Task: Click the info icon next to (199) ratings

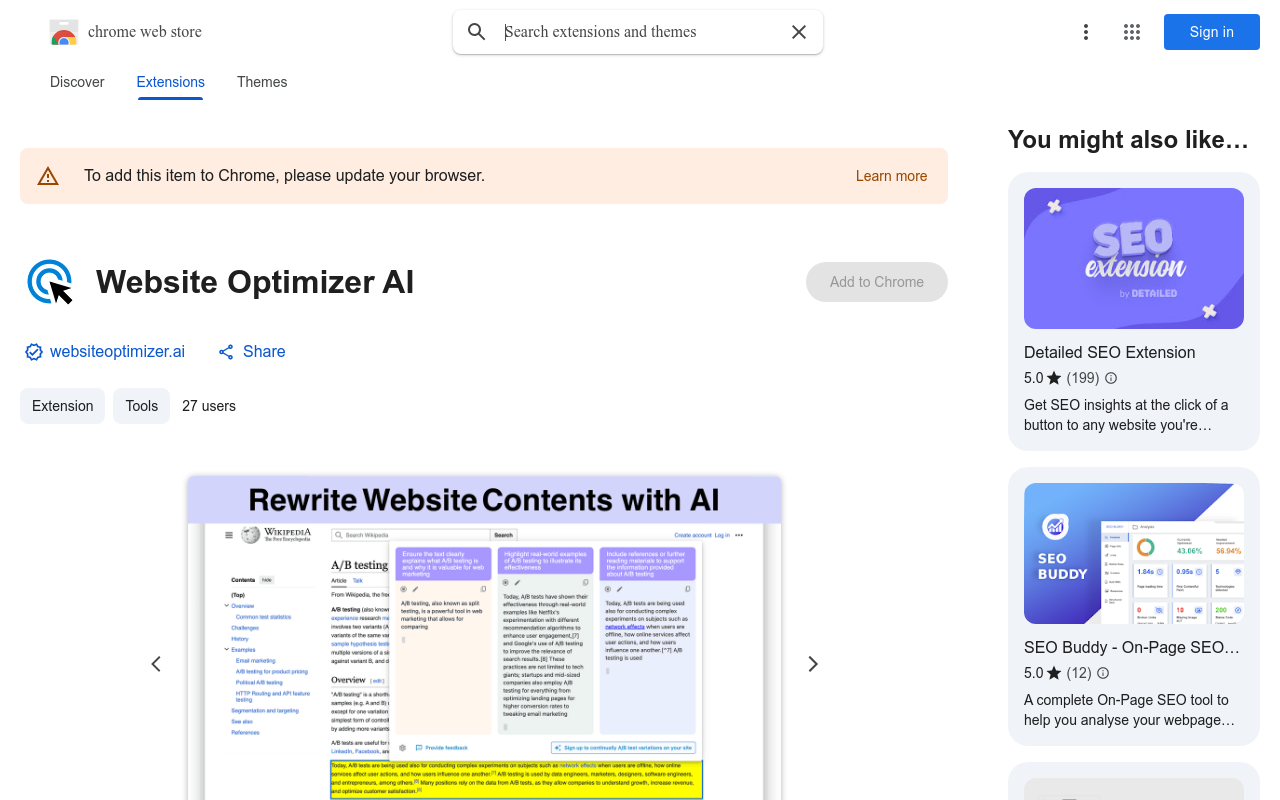Action: pyautogui.click(x=1111, y=378)
